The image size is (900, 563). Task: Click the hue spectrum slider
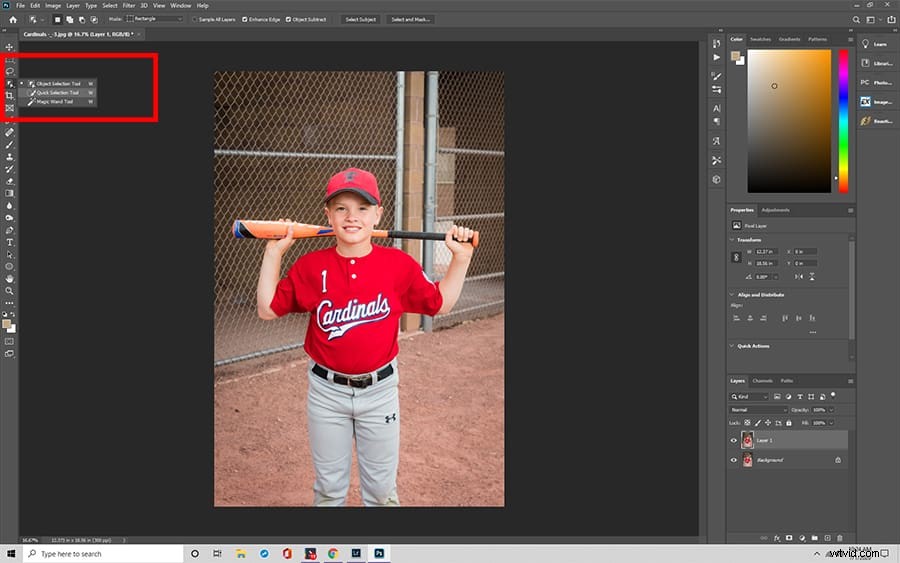[x=843, y=121]
